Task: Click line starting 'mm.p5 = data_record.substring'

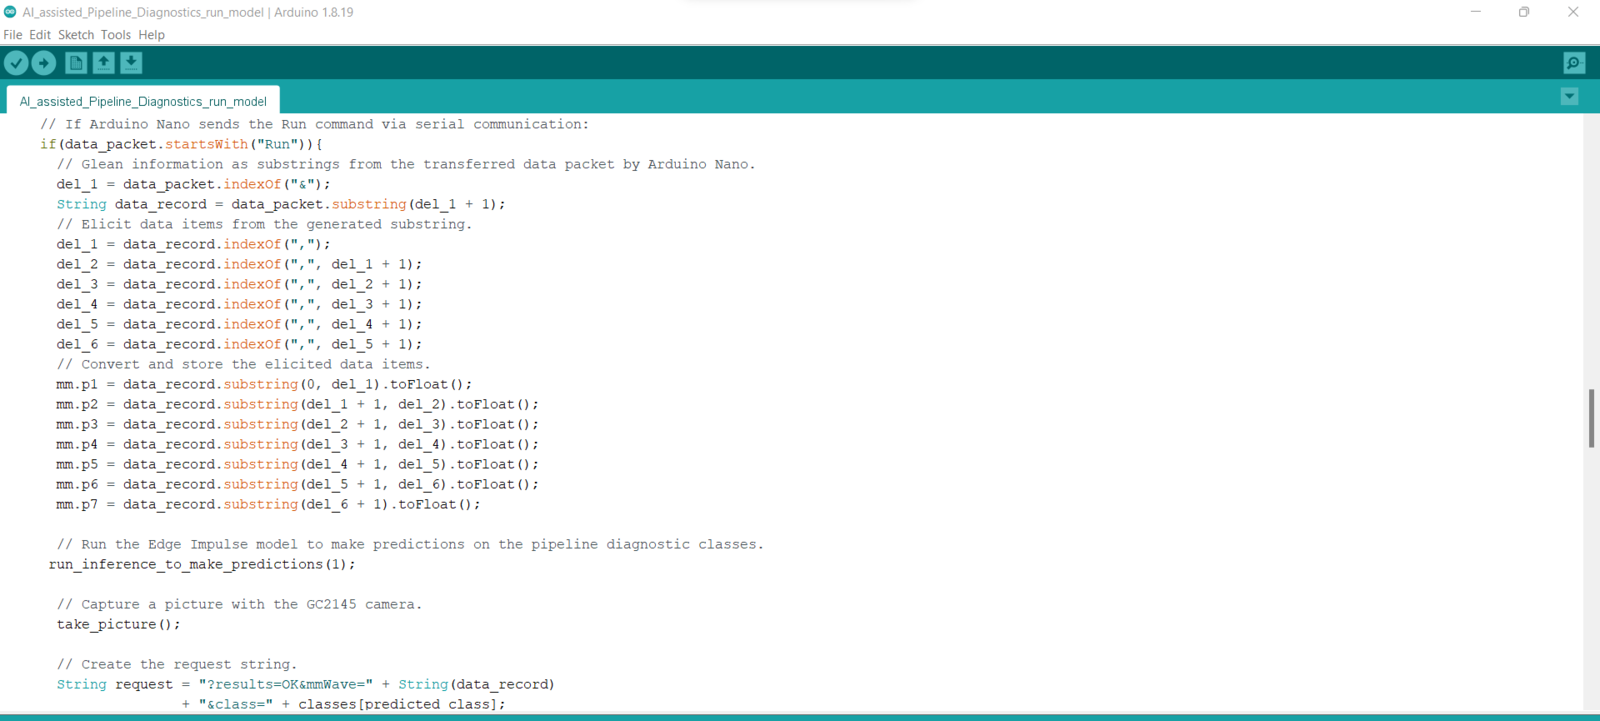Action: [x=297, y=464]
